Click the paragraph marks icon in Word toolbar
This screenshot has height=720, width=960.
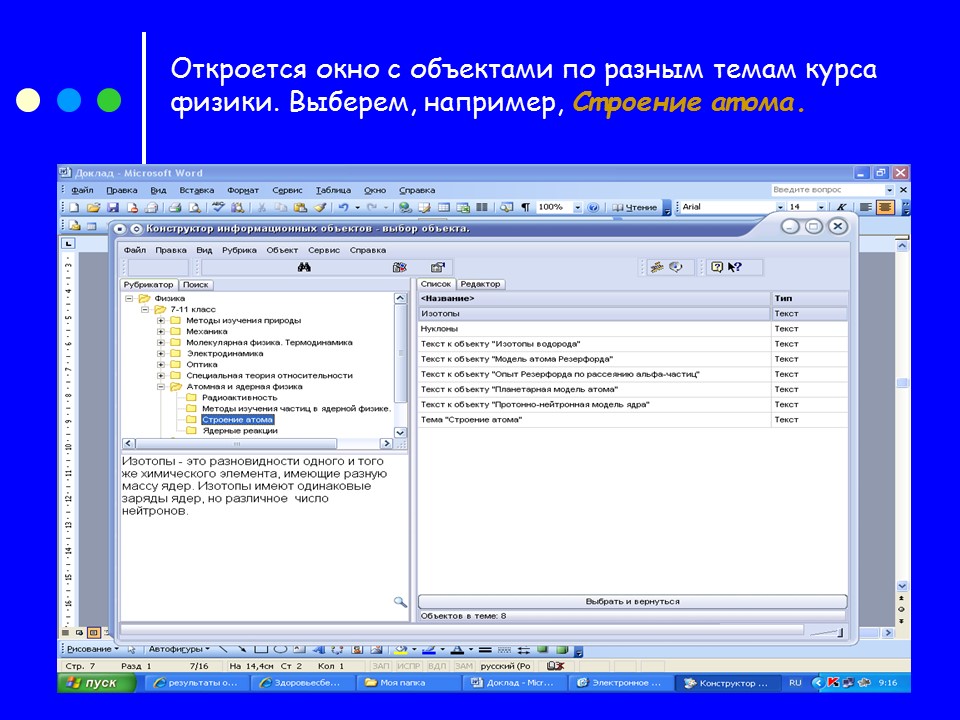[526, 207]
